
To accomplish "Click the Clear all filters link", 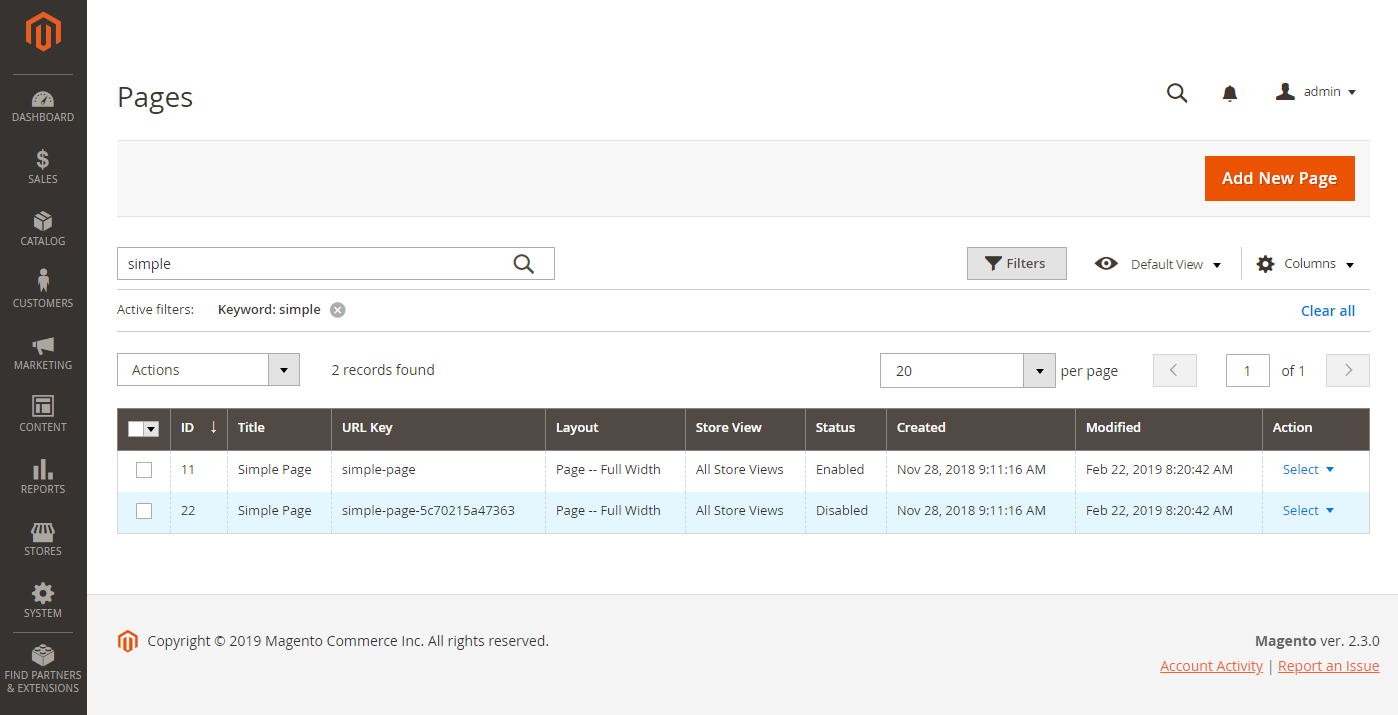I will pos(1328,311).
